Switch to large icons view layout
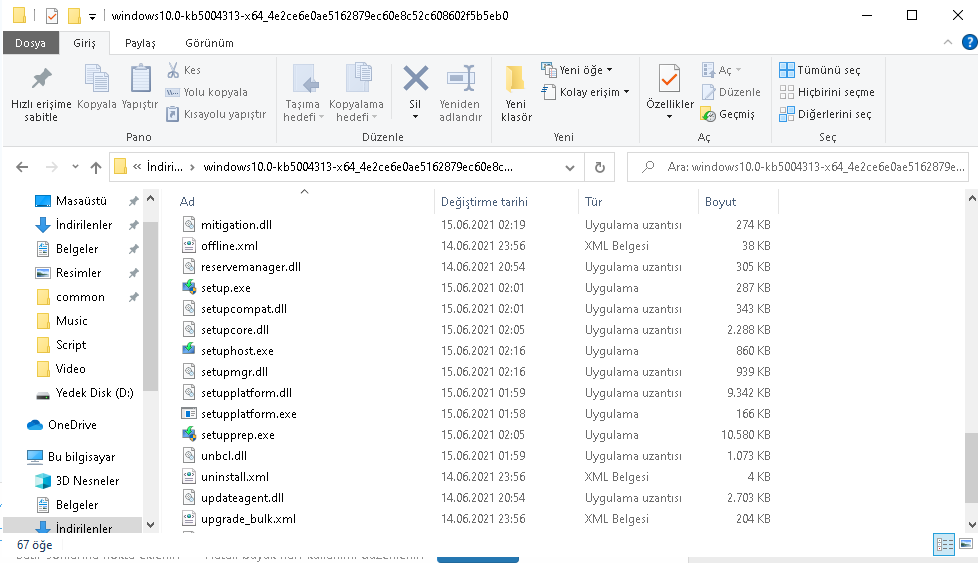 pyautogui.click(x=966, y=544)
